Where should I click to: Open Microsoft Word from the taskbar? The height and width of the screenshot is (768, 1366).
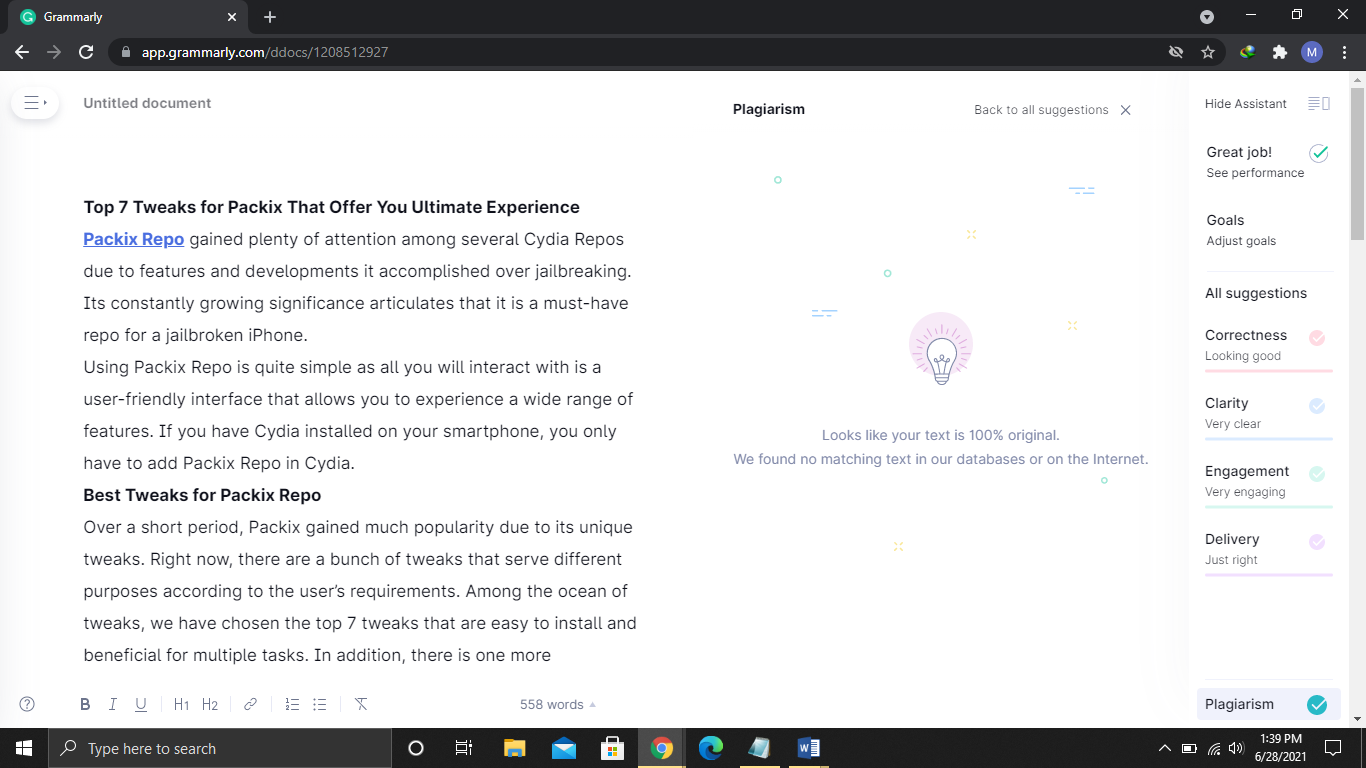pos(809,748)
